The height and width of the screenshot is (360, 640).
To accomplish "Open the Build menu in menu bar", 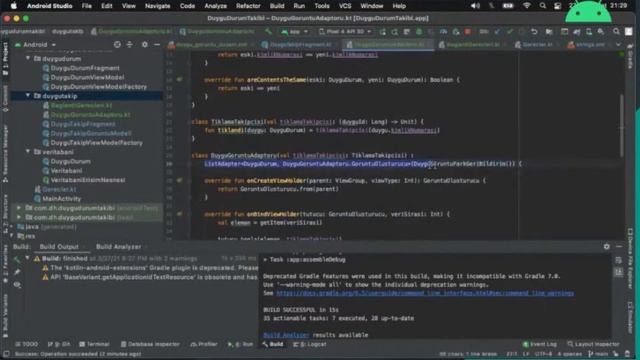I will coord(277,6).
